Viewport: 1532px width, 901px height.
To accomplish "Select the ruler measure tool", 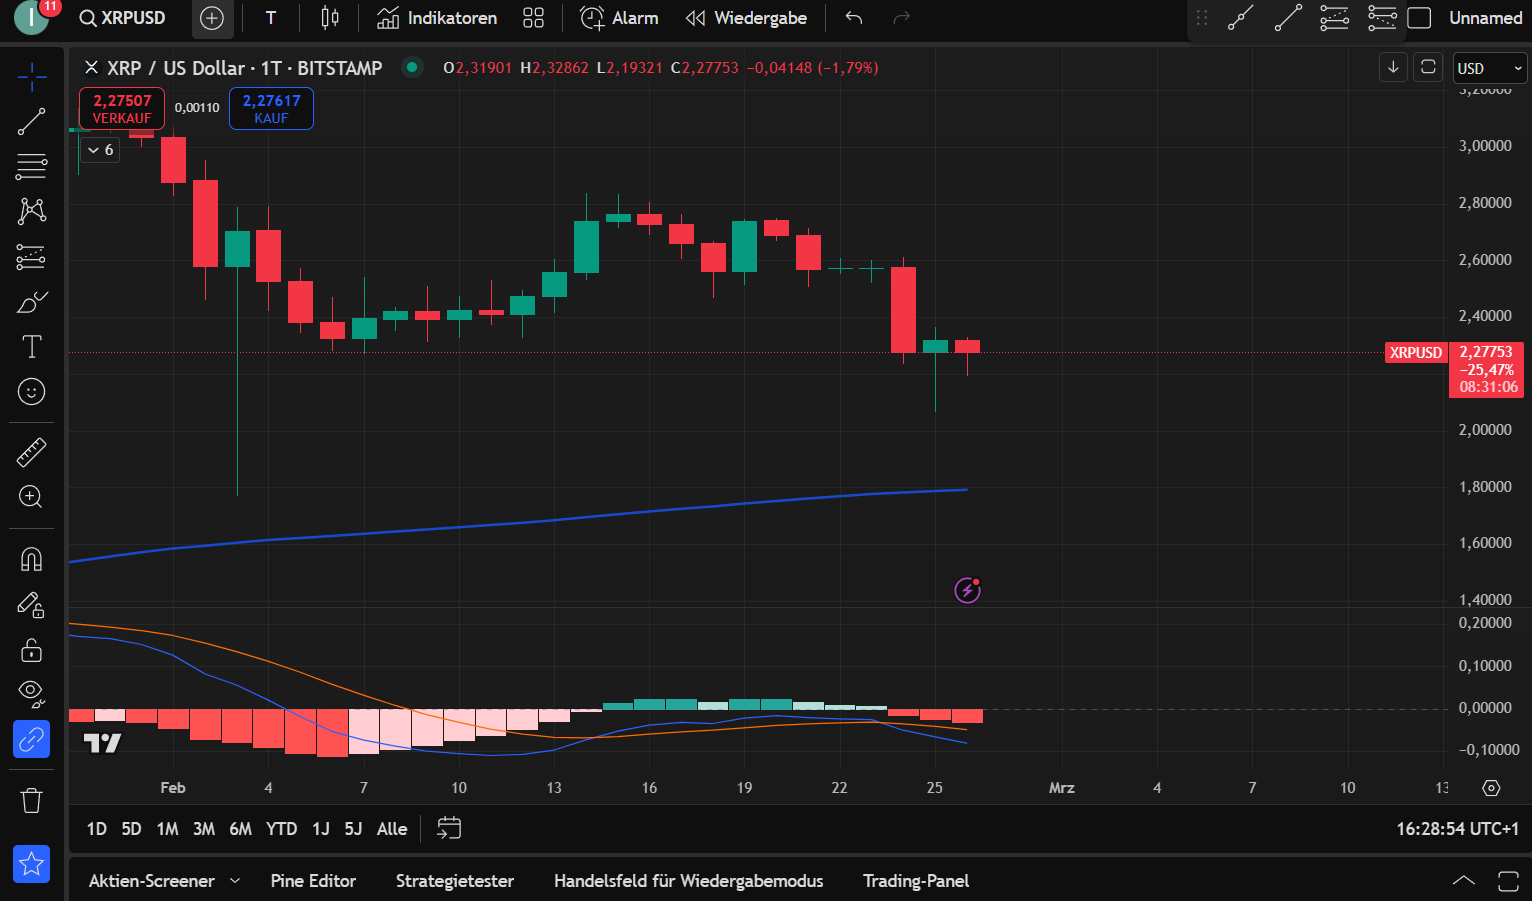I will click(x=31, y=452).
